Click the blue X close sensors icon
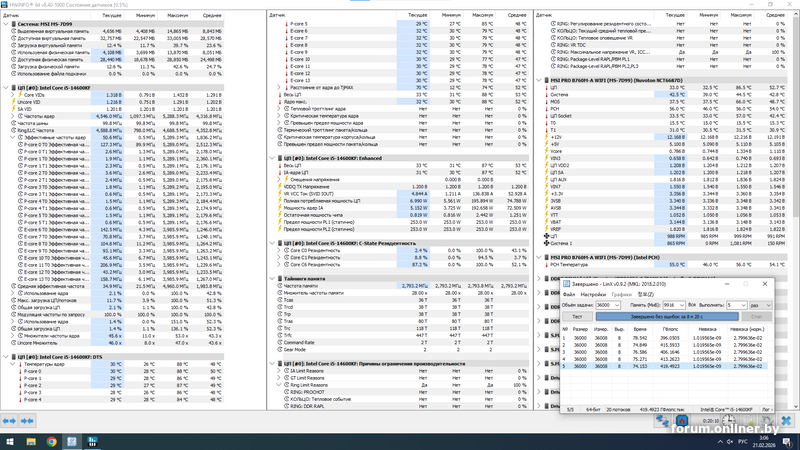Screen dimensions: 800x450 click(x=785, y=420)
